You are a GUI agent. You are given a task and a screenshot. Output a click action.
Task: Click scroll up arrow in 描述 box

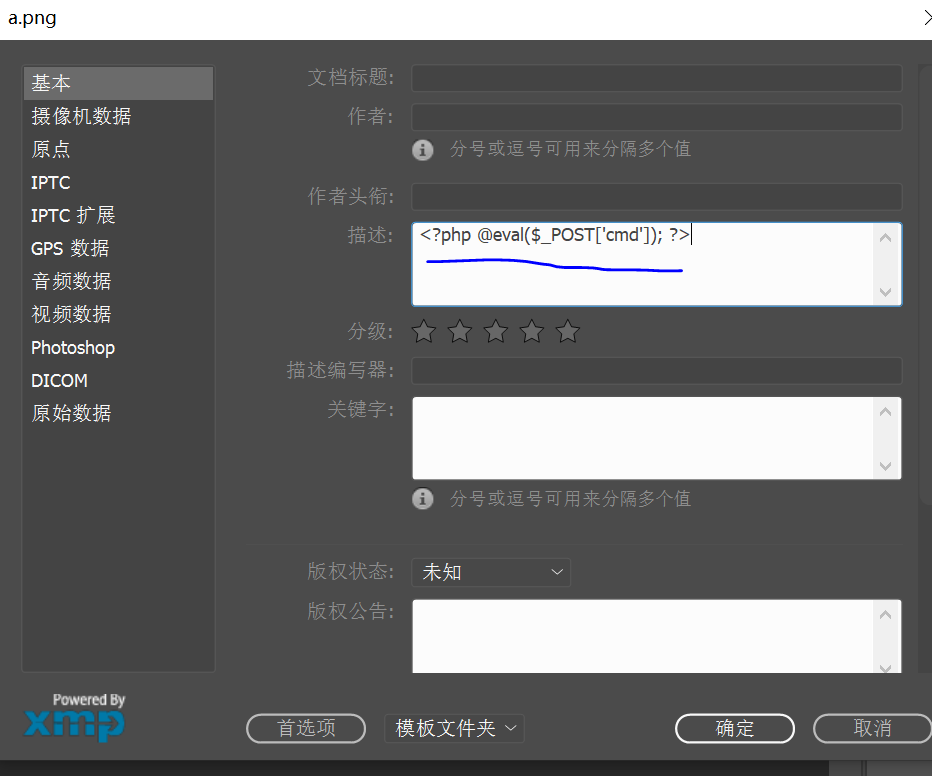click(886, 238)
